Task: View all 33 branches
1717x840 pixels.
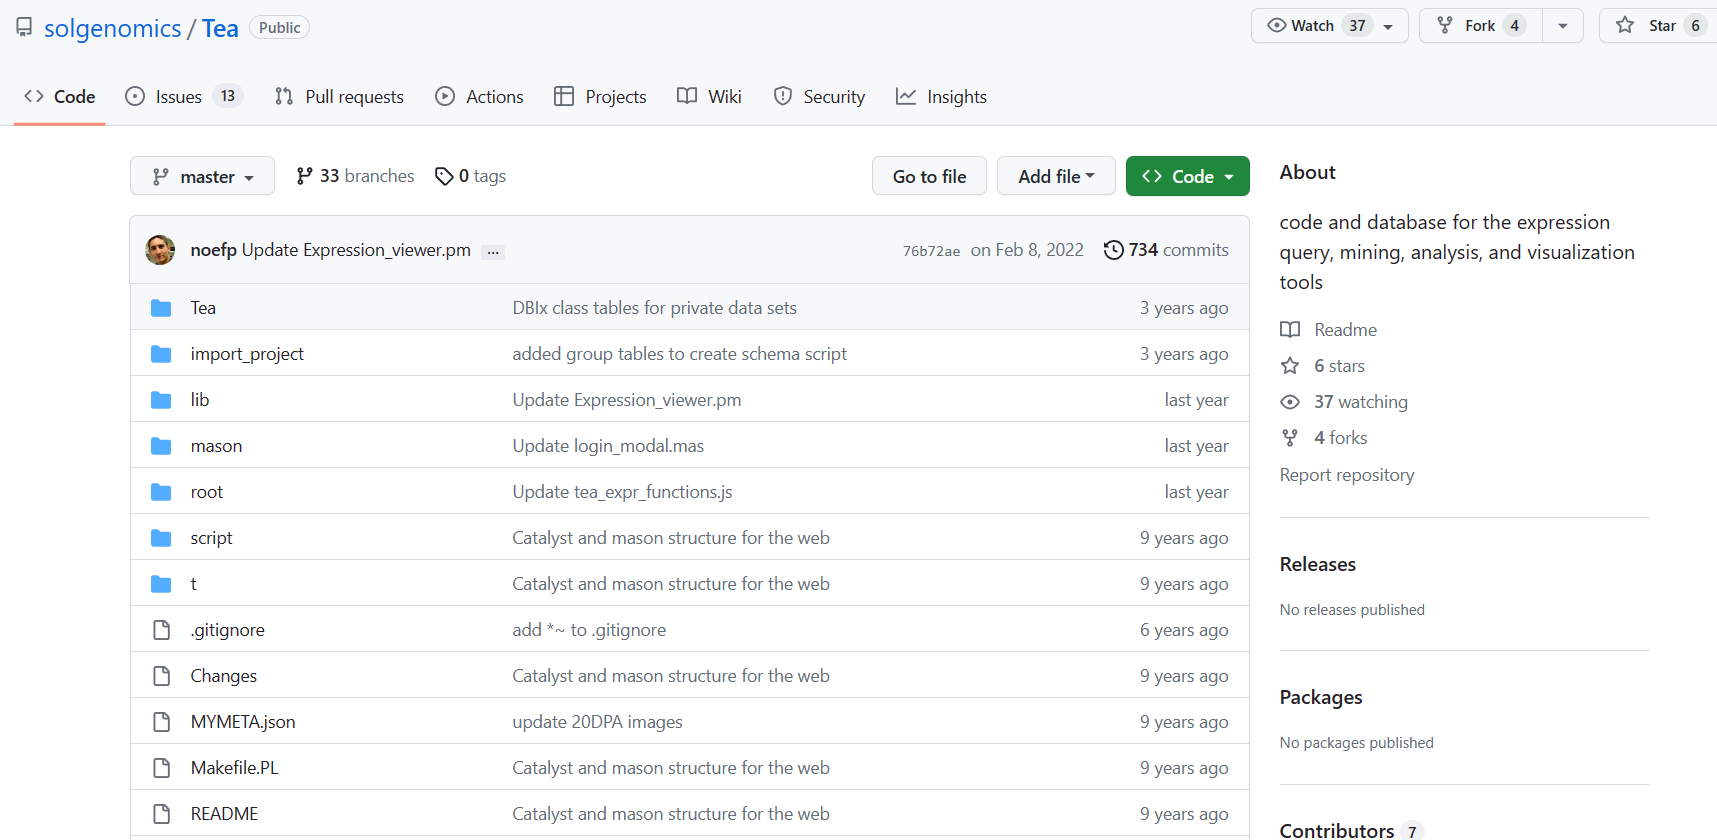Action: [355, 176]
